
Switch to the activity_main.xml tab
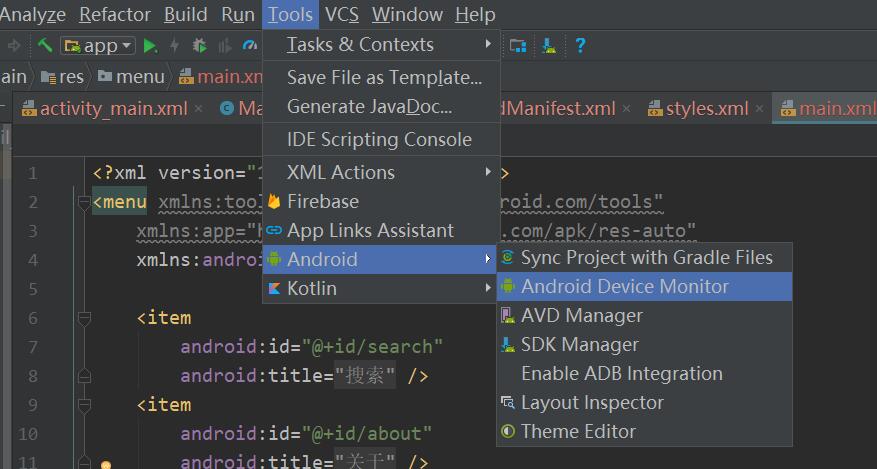pos(105,108)
